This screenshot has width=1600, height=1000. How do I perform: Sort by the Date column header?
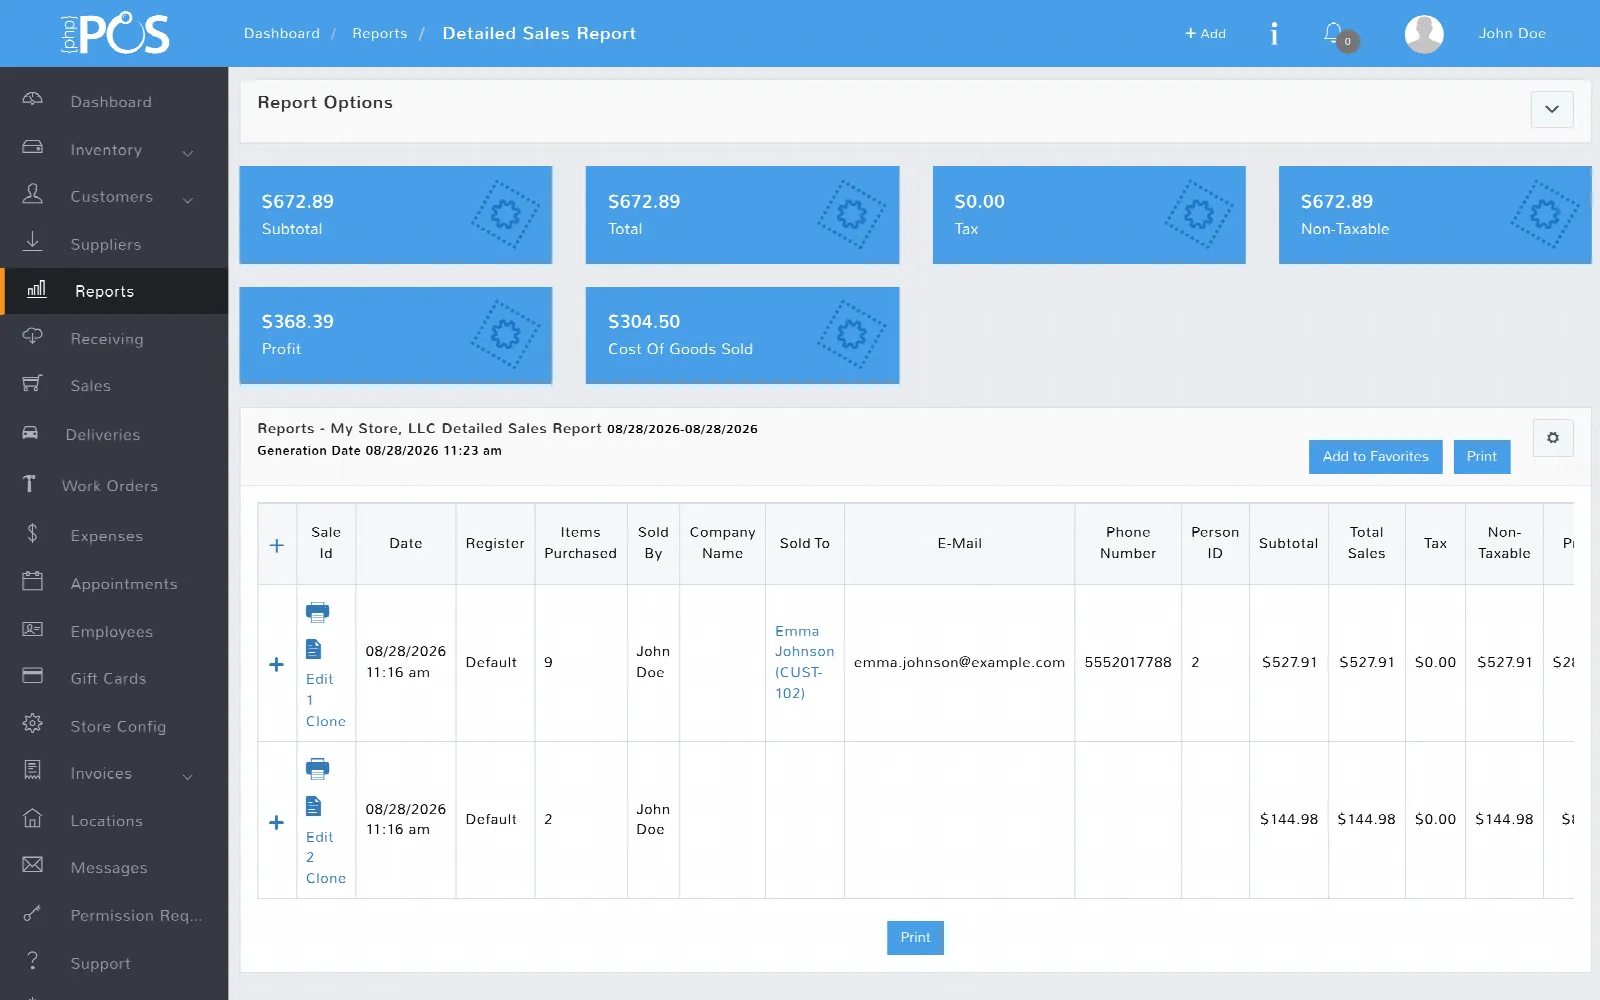pyautogui.click(x=406, y=544)
